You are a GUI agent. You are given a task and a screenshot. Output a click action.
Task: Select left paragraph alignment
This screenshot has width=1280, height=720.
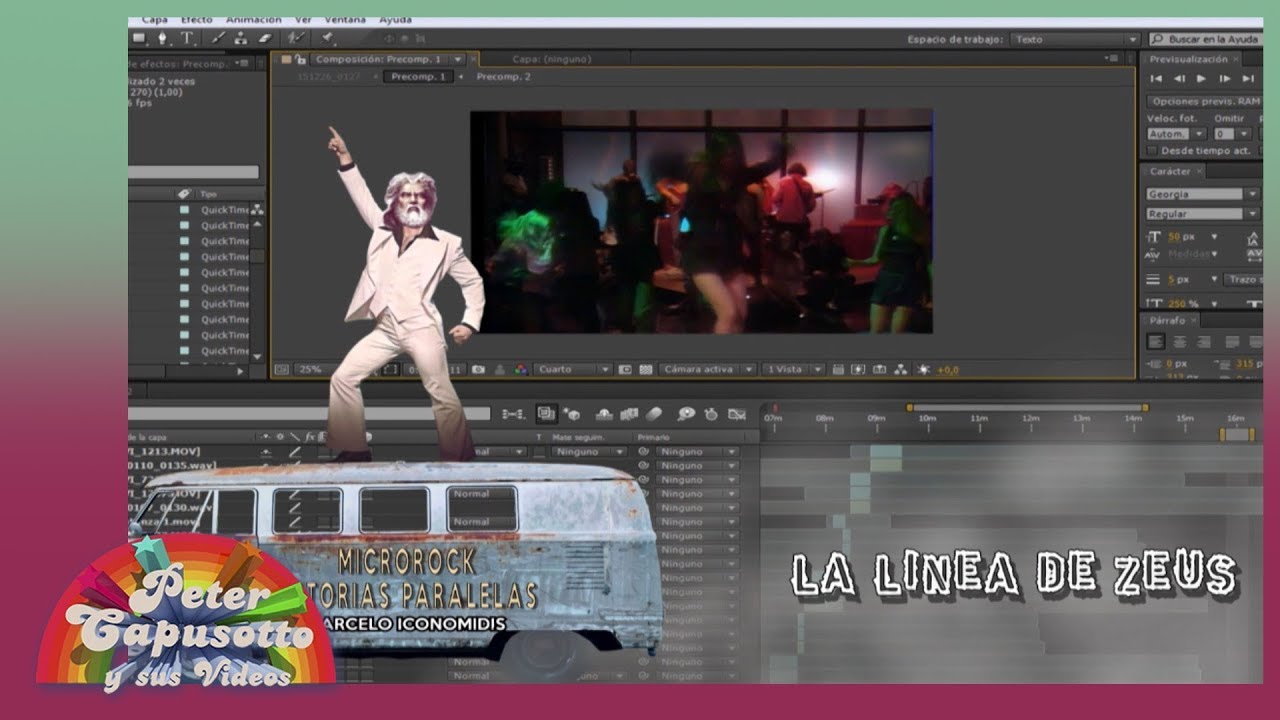point(1156,341)
